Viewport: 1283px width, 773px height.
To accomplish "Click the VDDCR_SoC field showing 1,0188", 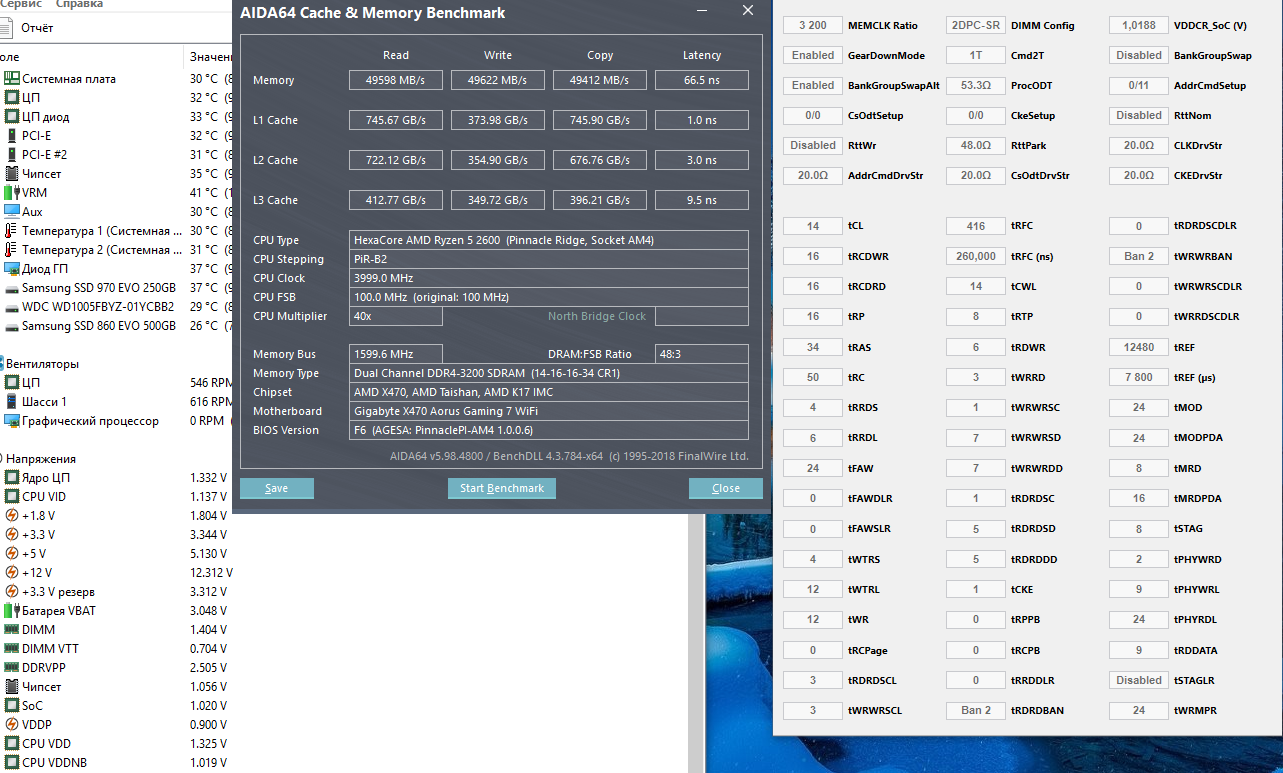I will point(1139,25).
